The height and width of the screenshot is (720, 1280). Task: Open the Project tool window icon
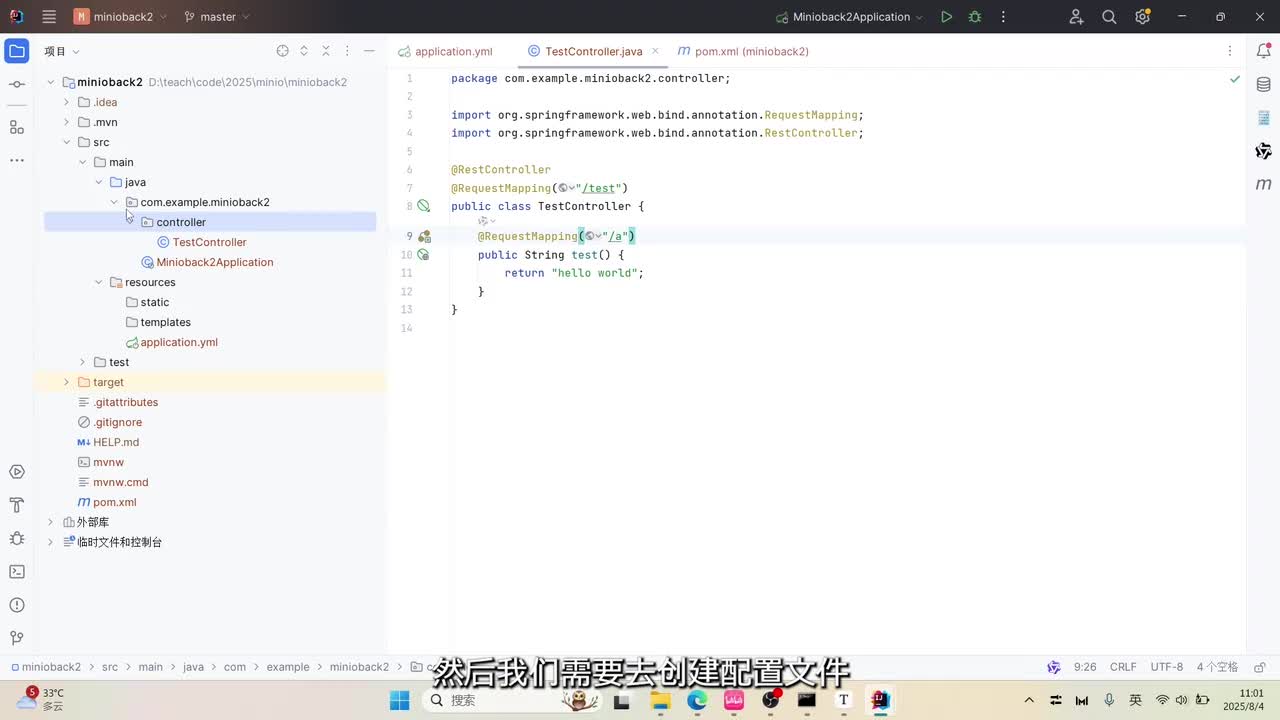(17, 51)
